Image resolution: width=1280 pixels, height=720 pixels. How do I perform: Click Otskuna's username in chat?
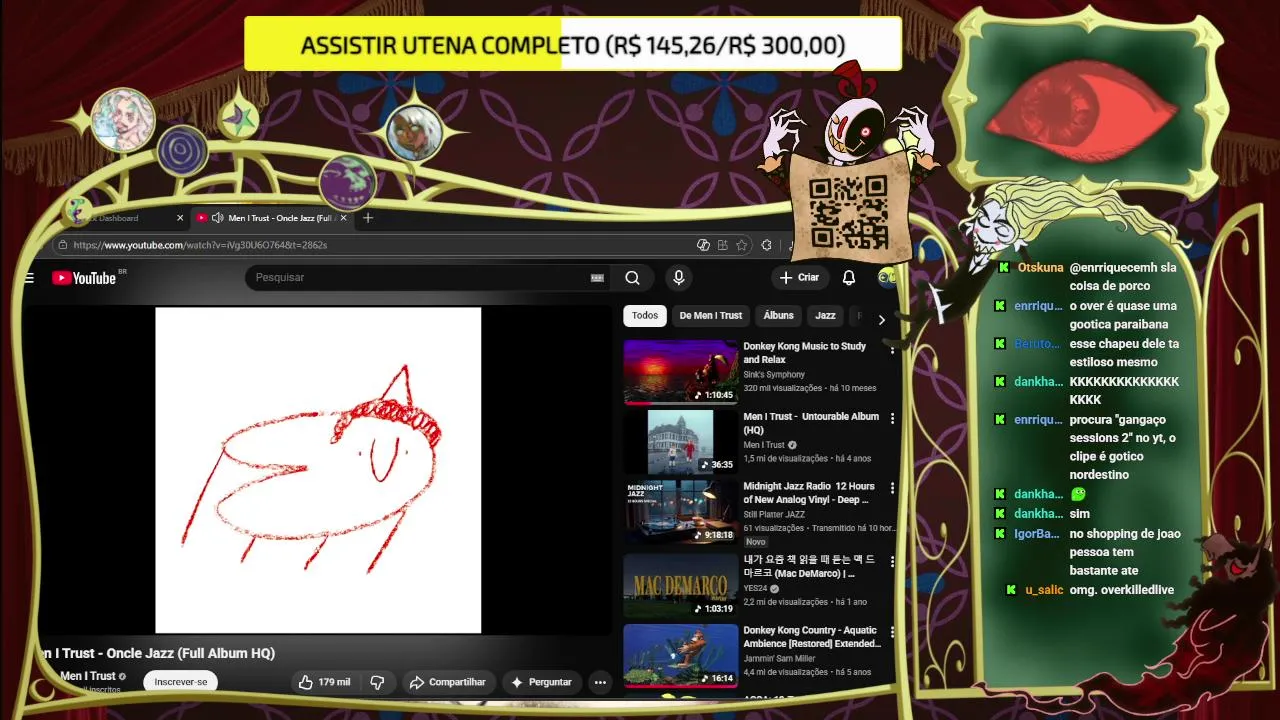click(x=1040, y=268)
